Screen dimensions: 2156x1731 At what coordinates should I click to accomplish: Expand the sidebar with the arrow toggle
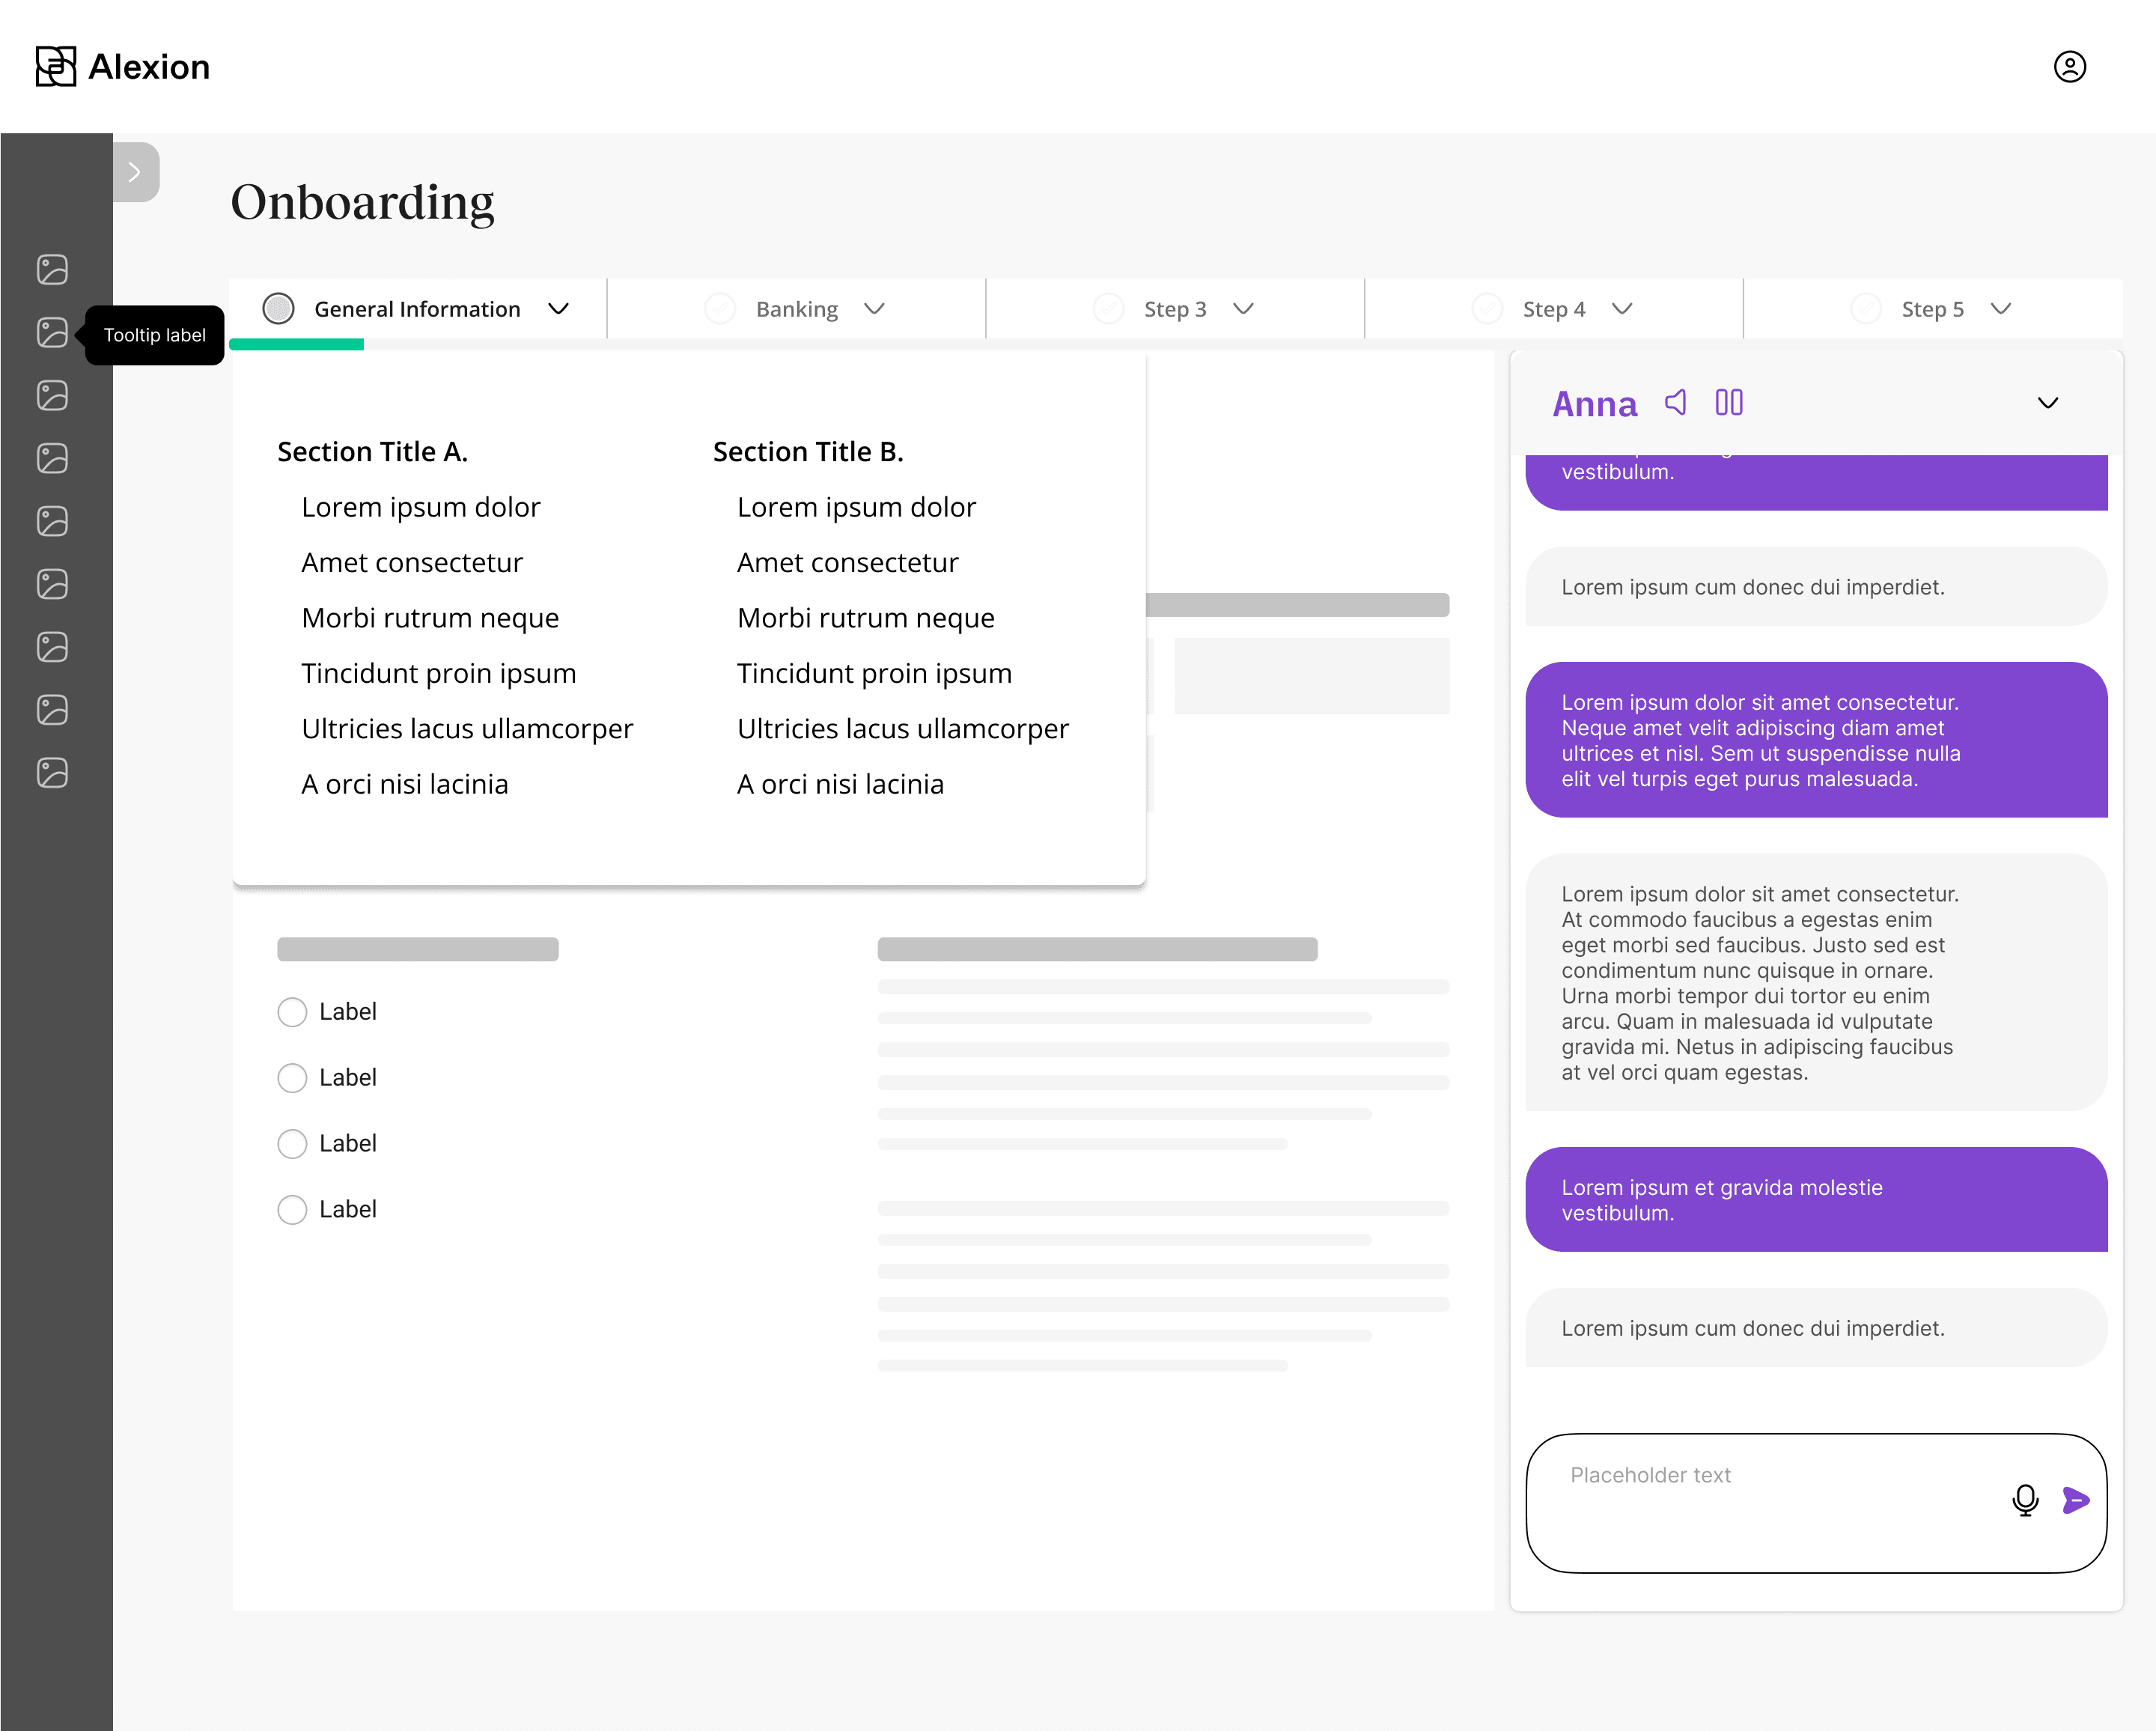coord(135,172)
